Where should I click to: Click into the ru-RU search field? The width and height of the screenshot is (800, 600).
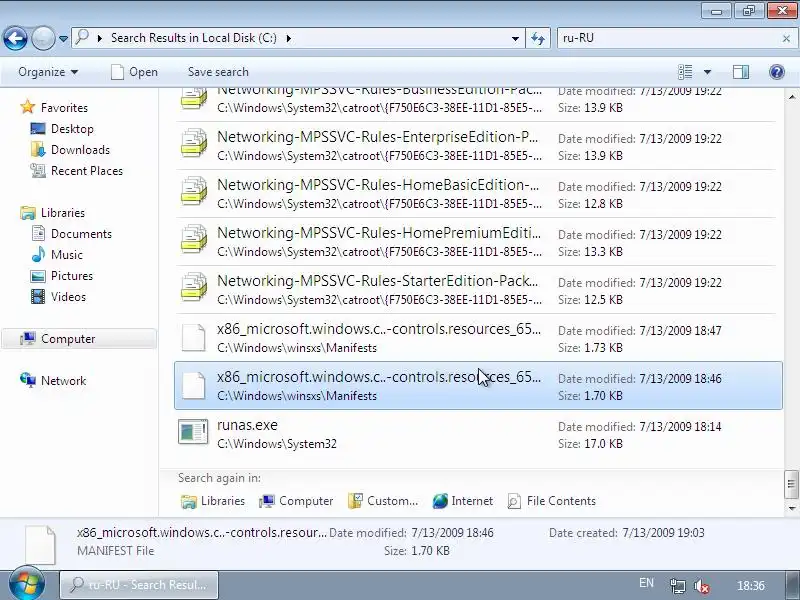[x=668, y=38]
